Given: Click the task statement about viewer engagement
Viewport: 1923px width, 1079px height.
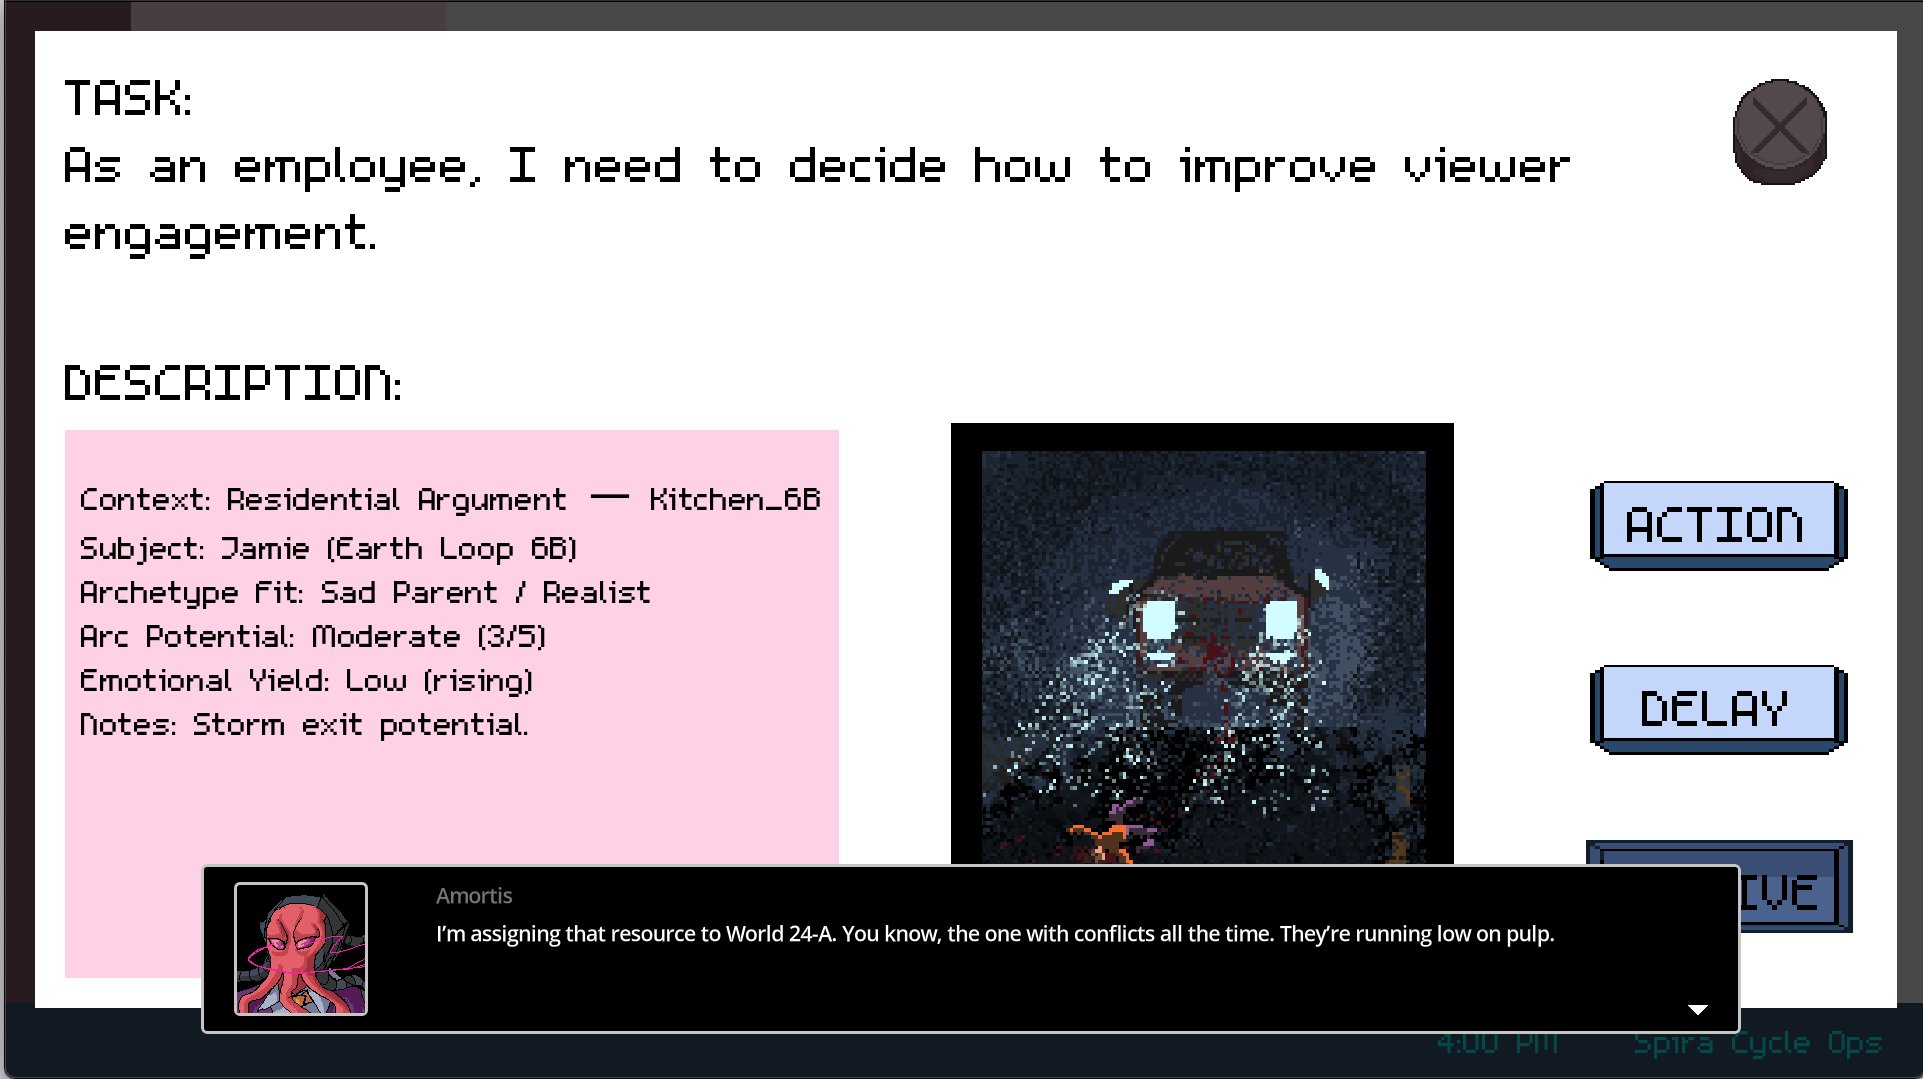Looking at the screenshot, I should (x=816, y=201).
